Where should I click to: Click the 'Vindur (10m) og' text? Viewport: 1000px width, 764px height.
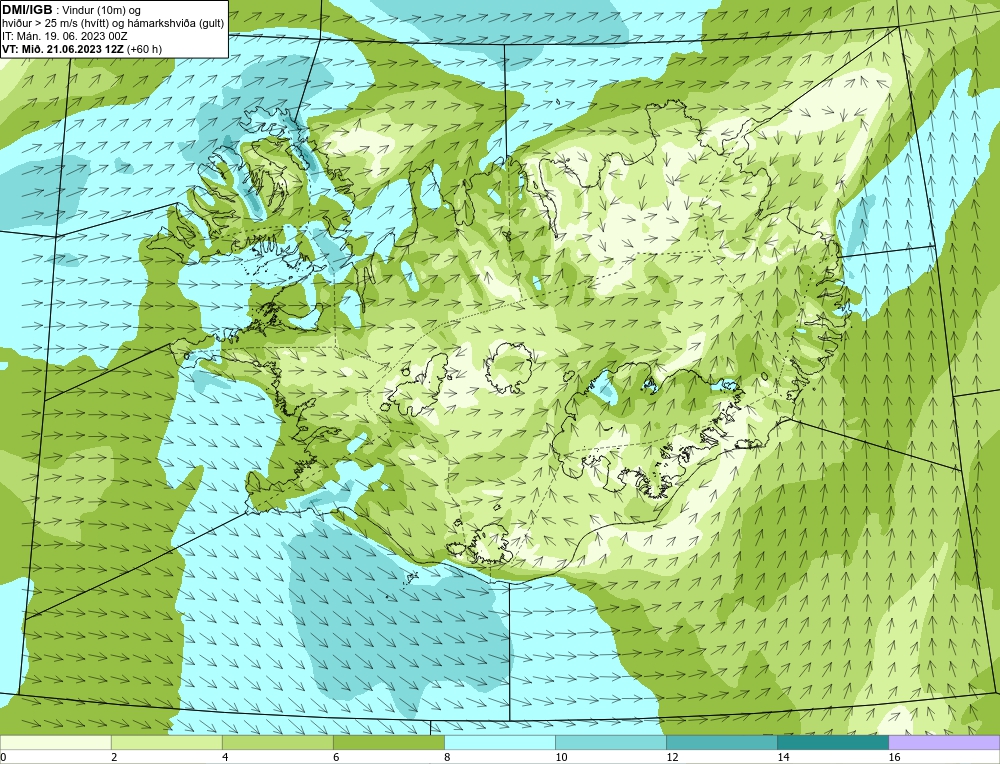point(103,10)
